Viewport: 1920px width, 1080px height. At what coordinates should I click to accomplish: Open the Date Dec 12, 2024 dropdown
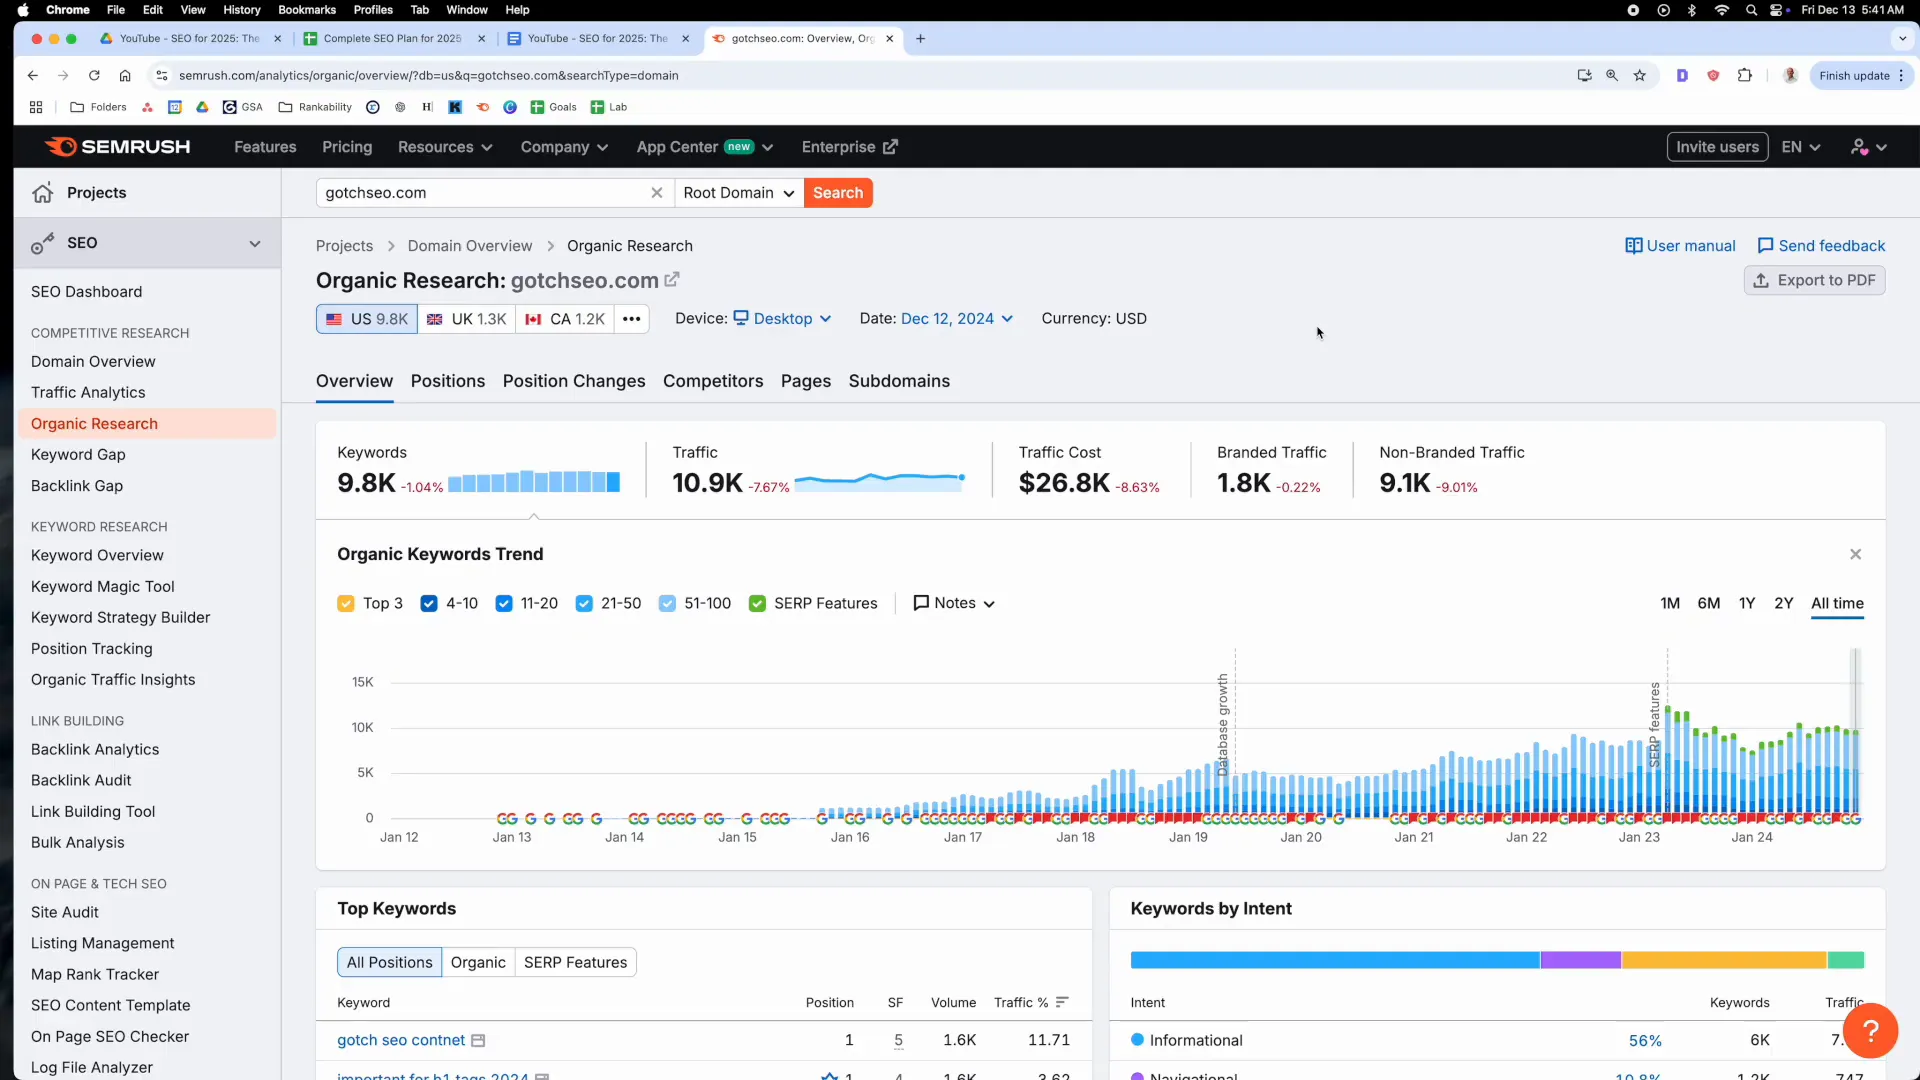click(956, 319)
